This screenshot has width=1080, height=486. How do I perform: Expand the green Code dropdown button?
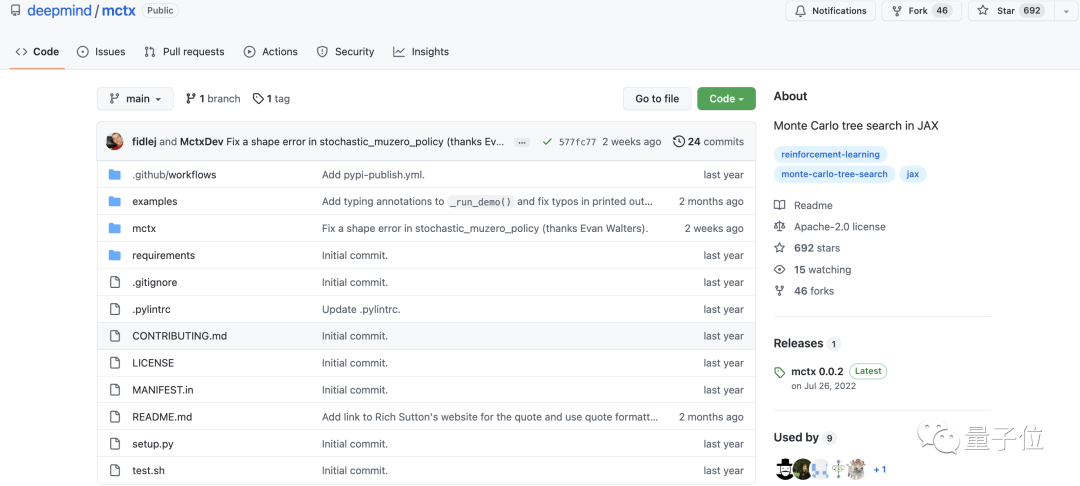[727, 98]
